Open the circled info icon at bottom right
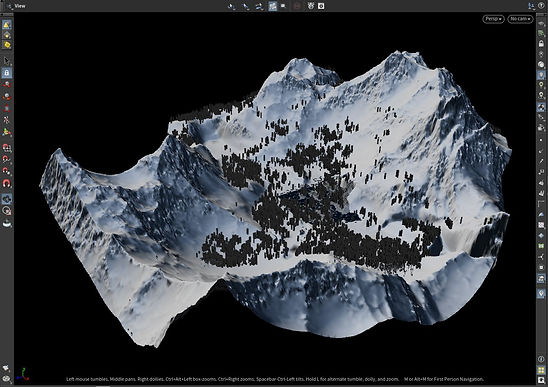Screen dimensions: 548x387 click(541, 359)
